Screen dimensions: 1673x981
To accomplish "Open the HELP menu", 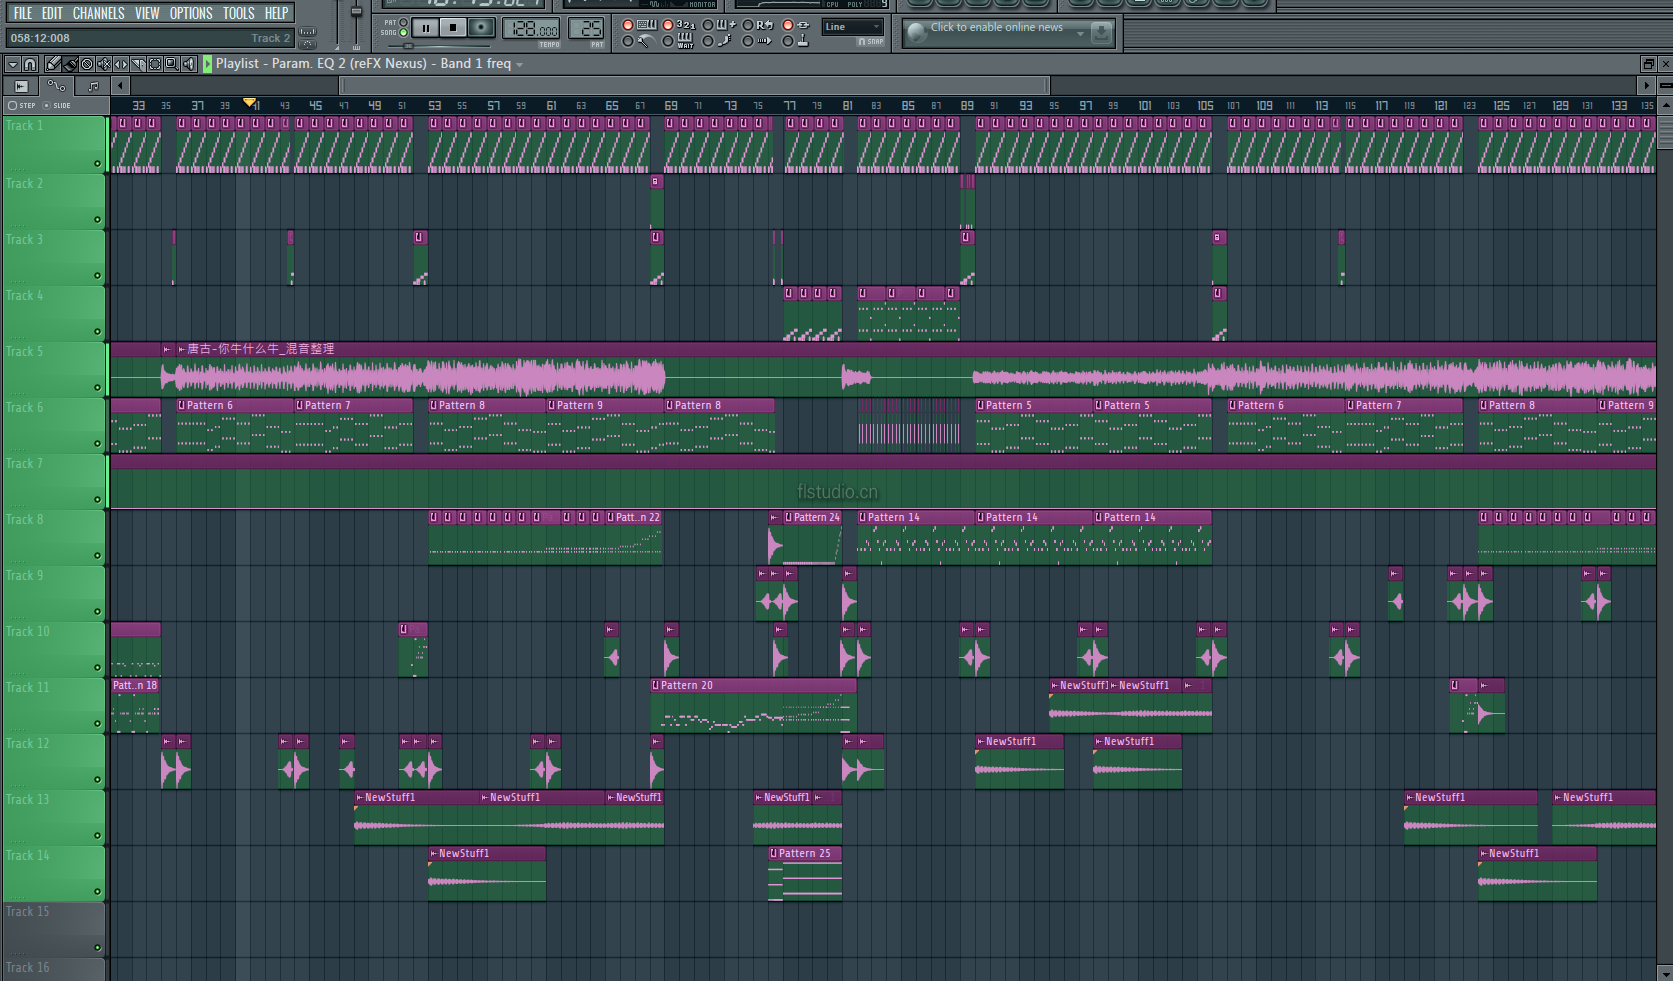I will 276,13.
